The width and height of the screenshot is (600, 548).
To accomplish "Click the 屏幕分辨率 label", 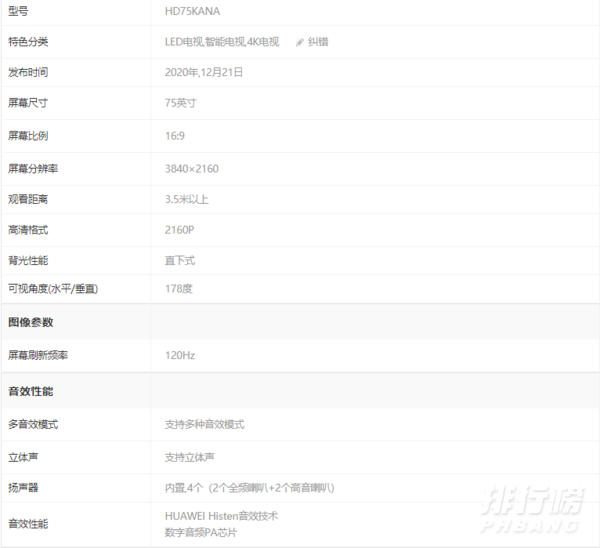I will 33,169.
